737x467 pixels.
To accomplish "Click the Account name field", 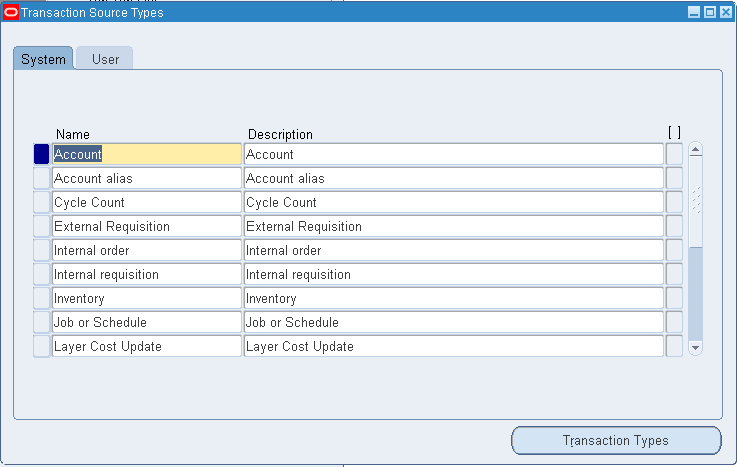I will (x=146, y=154).
